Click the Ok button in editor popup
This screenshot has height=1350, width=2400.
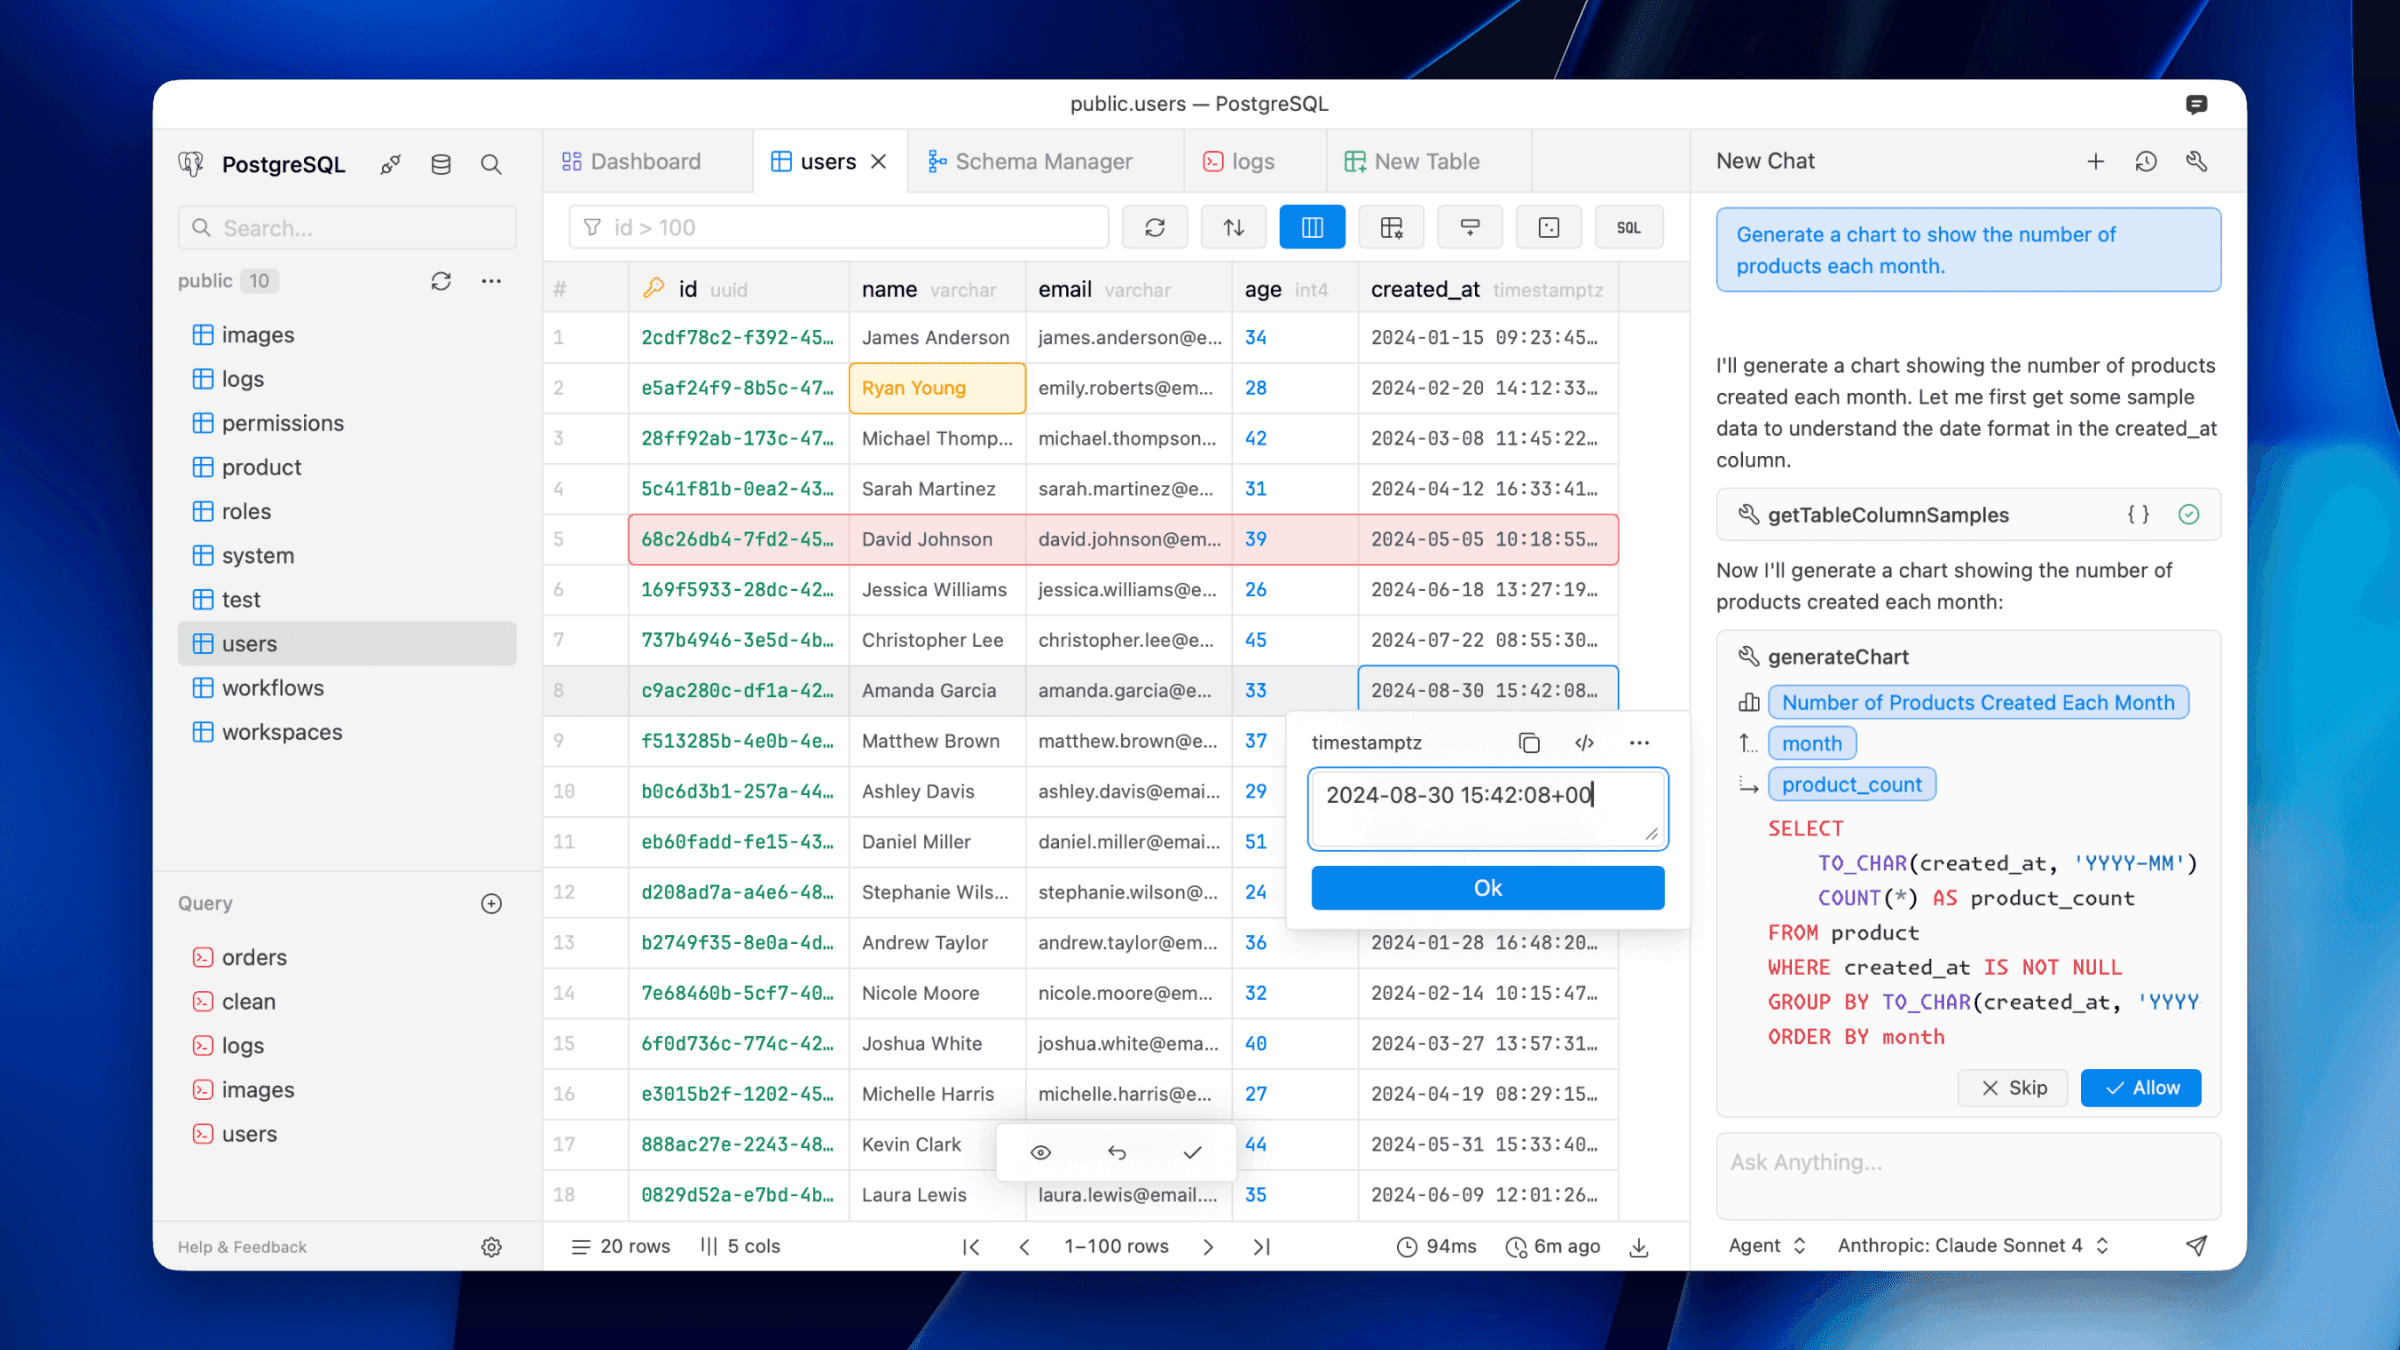point(1487,888)
